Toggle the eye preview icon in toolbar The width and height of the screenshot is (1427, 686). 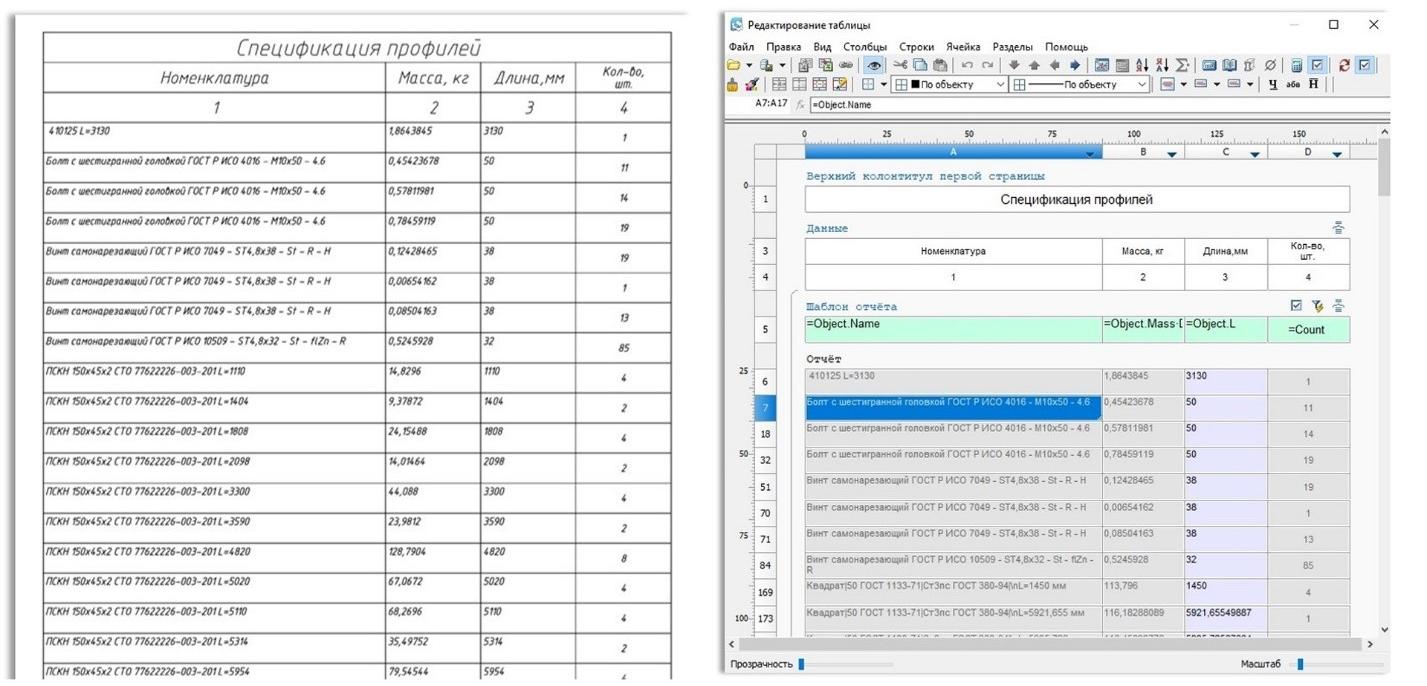tap(874, 65)
